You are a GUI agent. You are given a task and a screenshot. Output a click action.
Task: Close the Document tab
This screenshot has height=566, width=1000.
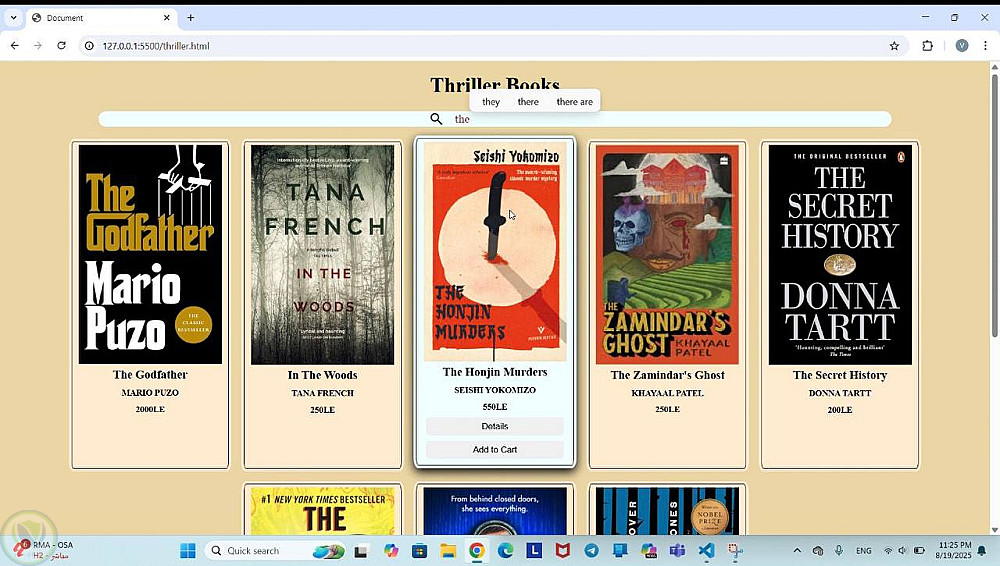coord(166,18)
